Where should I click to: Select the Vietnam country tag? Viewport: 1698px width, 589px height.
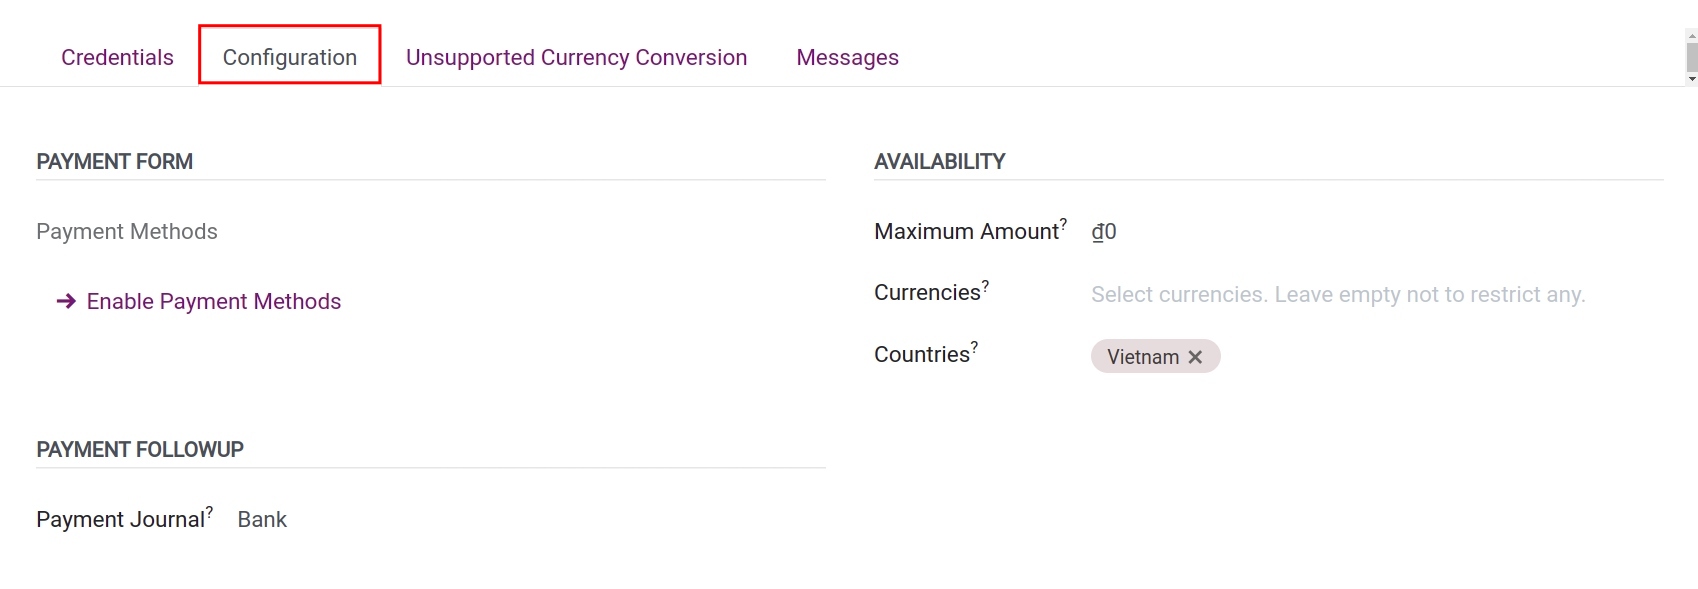(x=1141, y=356)
